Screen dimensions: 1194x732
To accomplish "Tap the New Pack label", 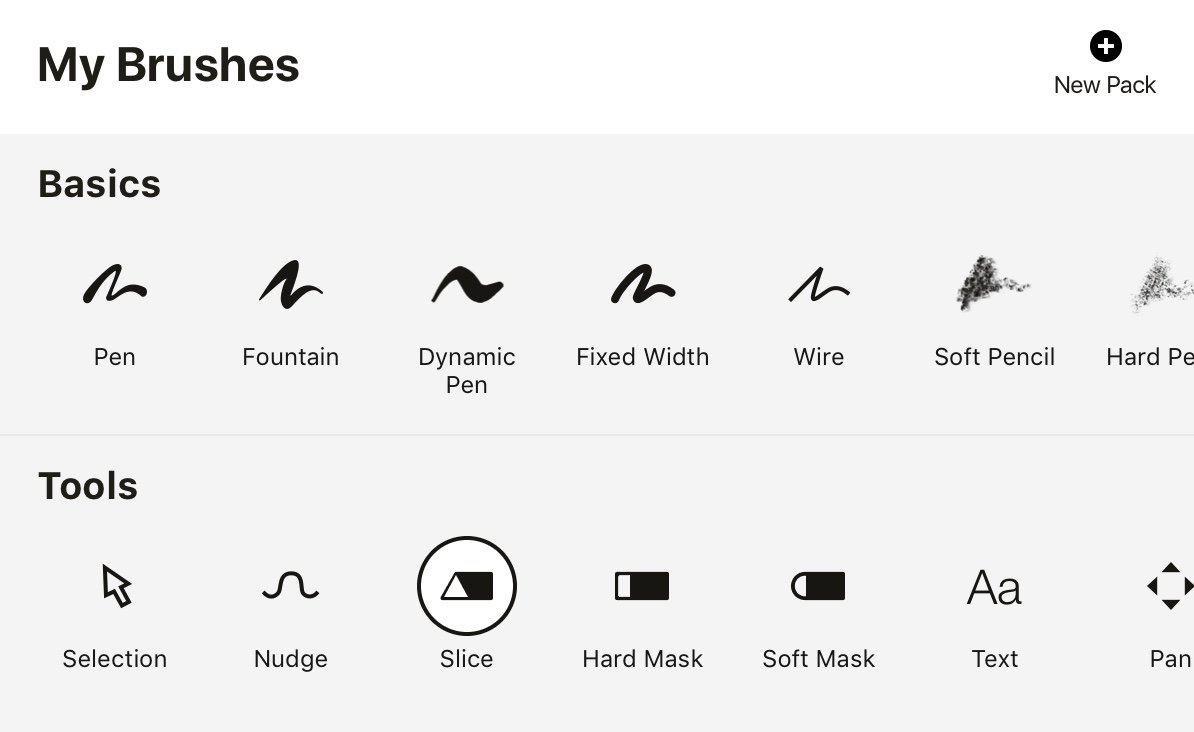I will coord(1105,85).
